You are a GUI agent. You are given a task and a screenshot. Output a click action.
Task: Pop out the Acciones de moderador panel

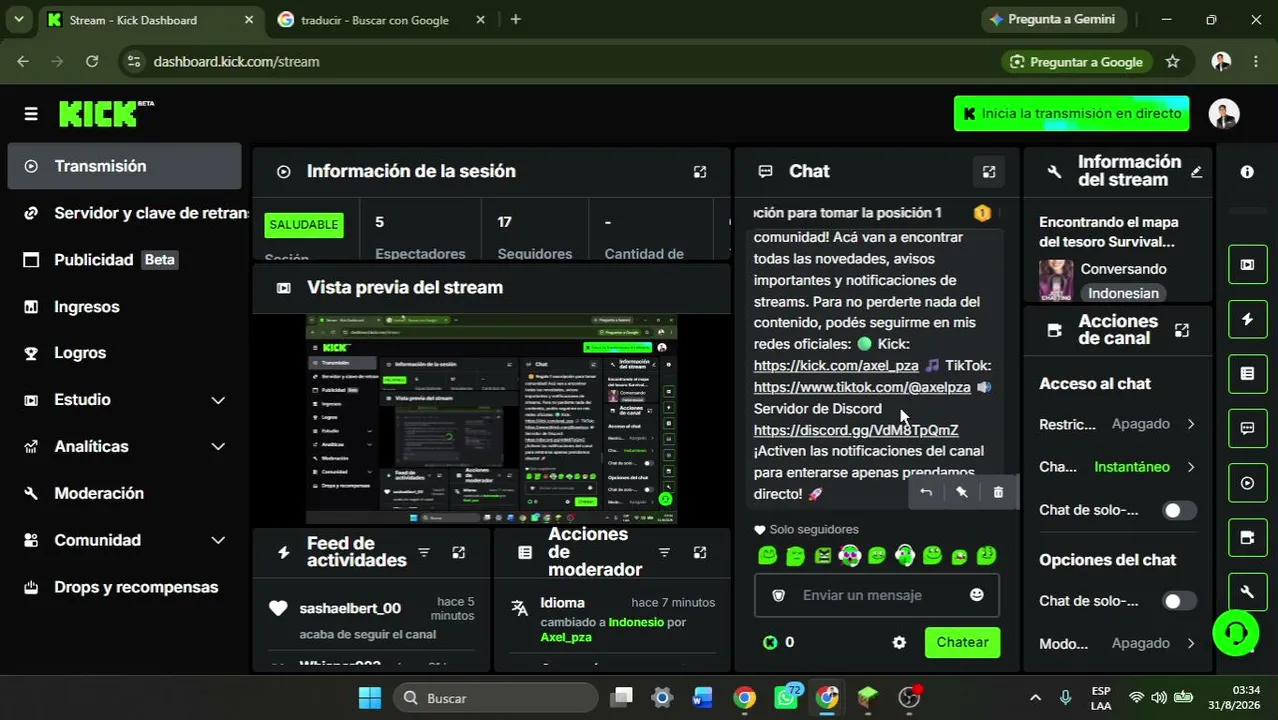[x=700, y=552]
